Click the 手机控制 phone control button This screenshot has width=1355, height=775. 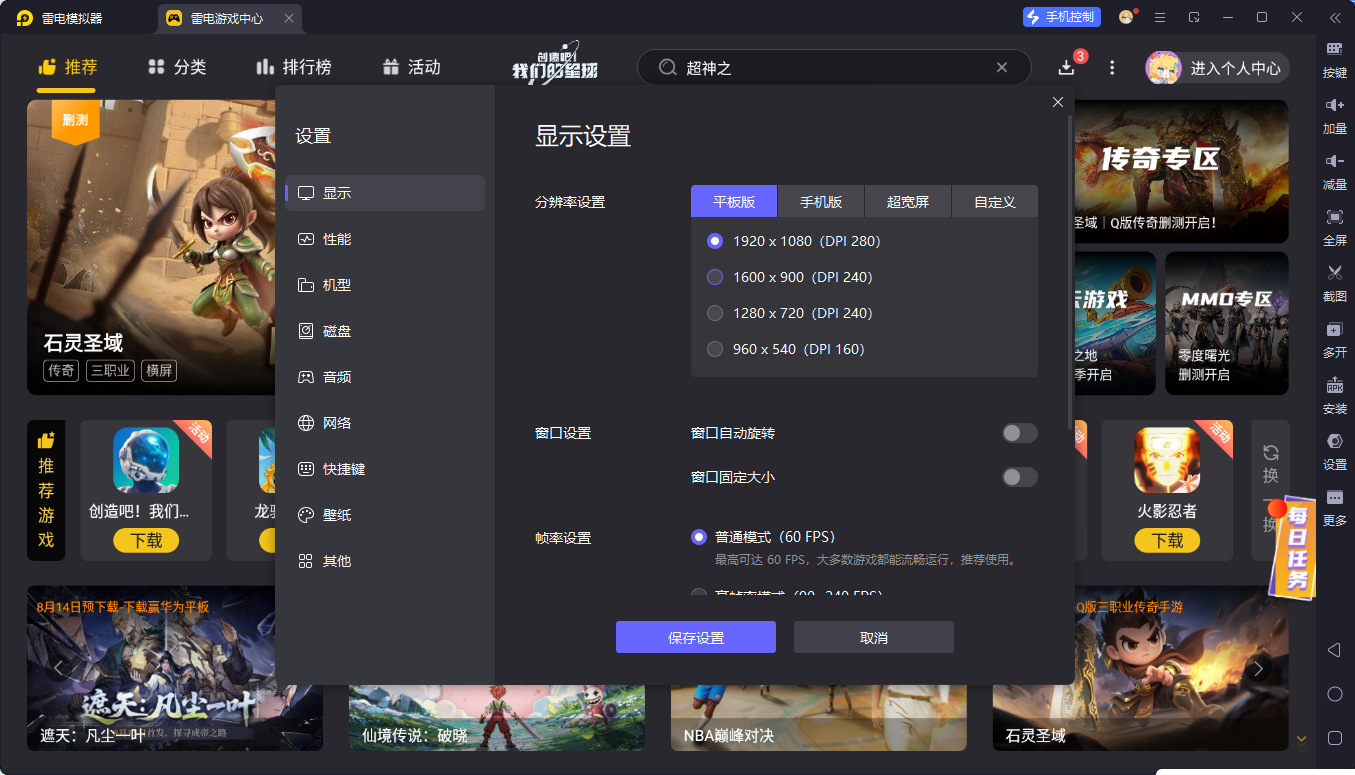(1062, 17)
